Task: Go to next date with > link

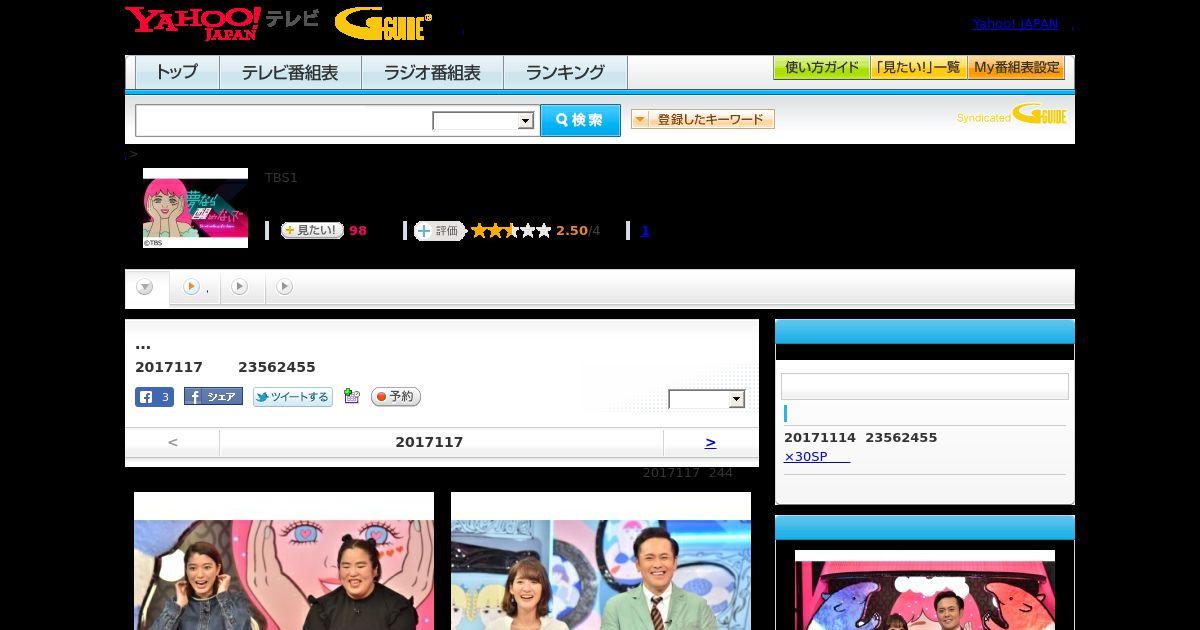Action: (x=711, y=442)
